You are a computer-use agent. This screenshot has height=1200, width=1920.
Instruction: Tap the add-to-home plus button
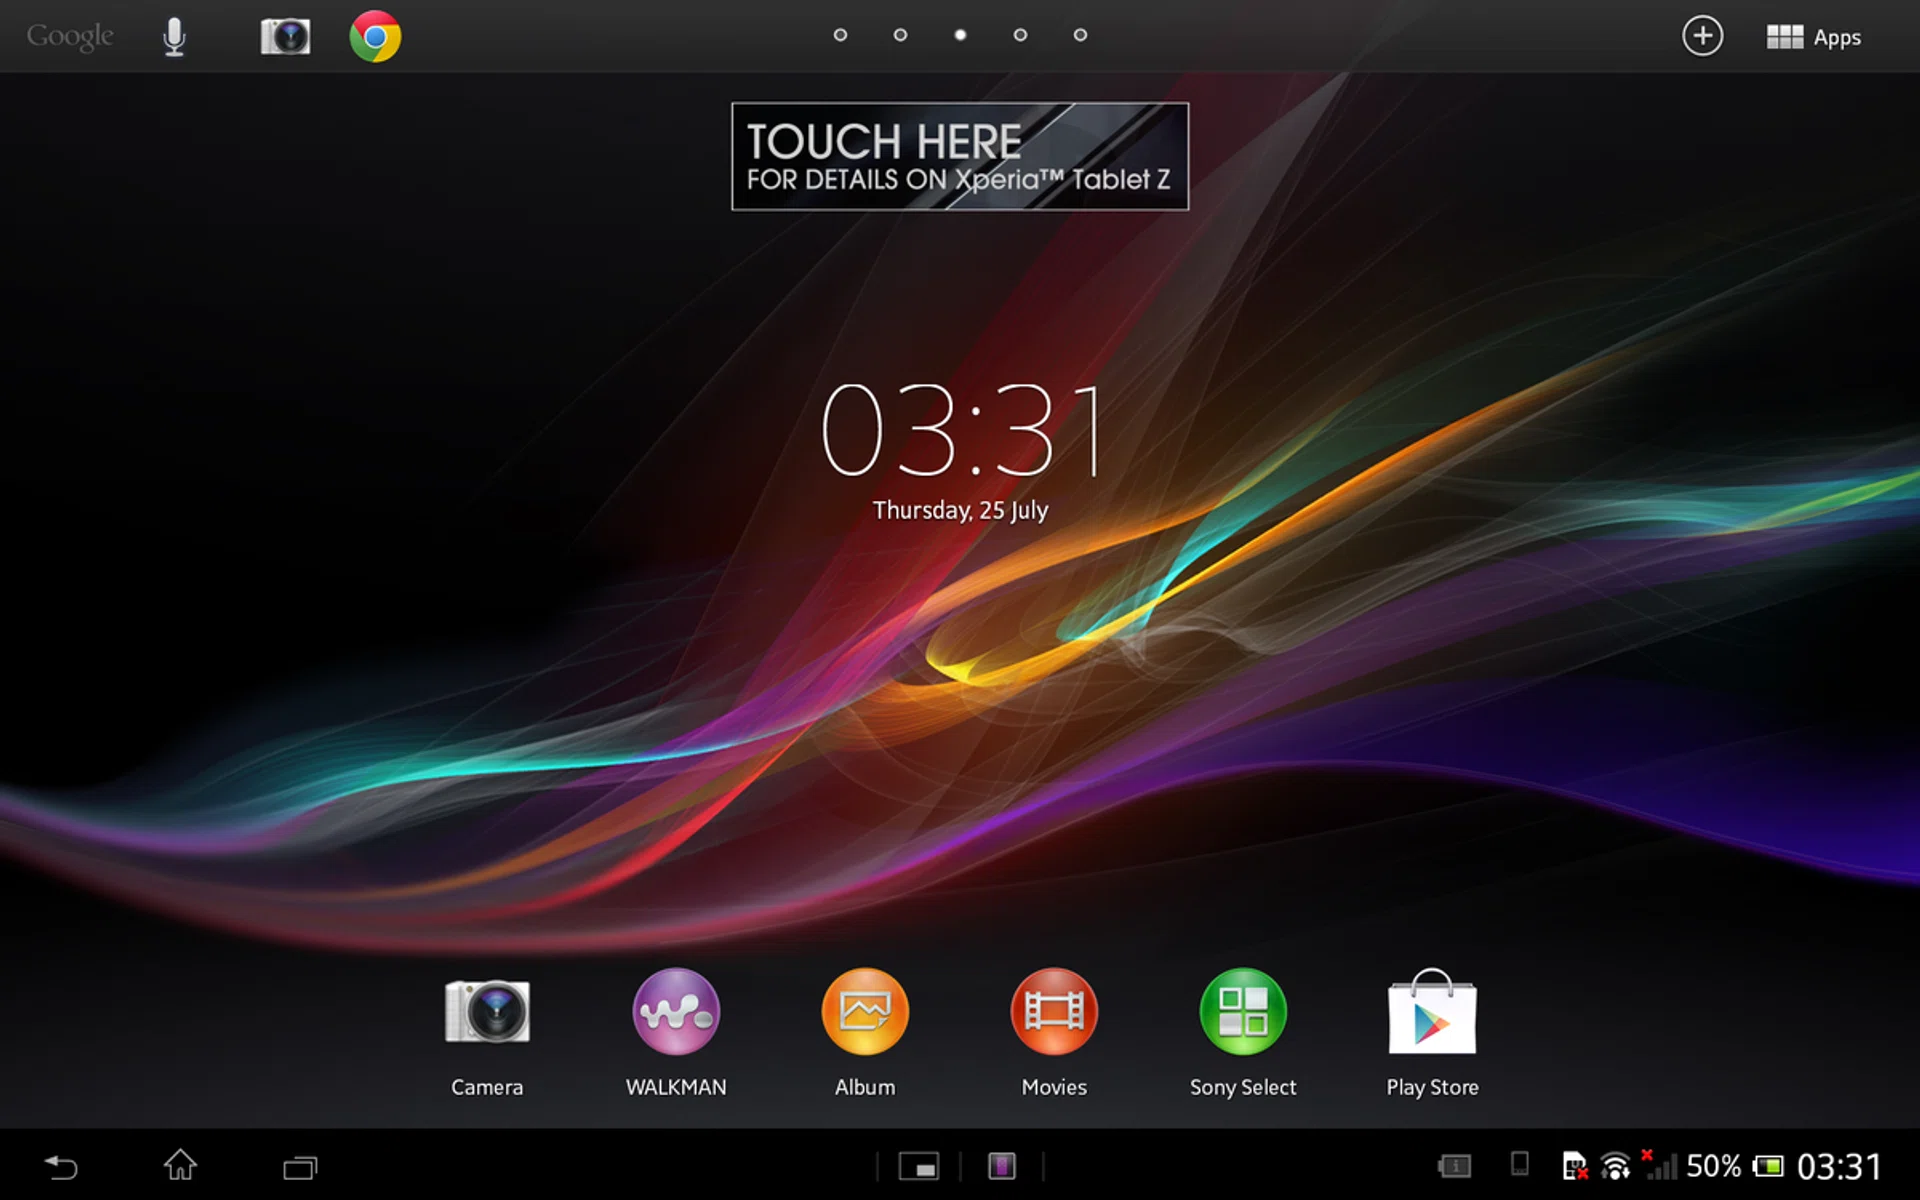coord(1702,37)
